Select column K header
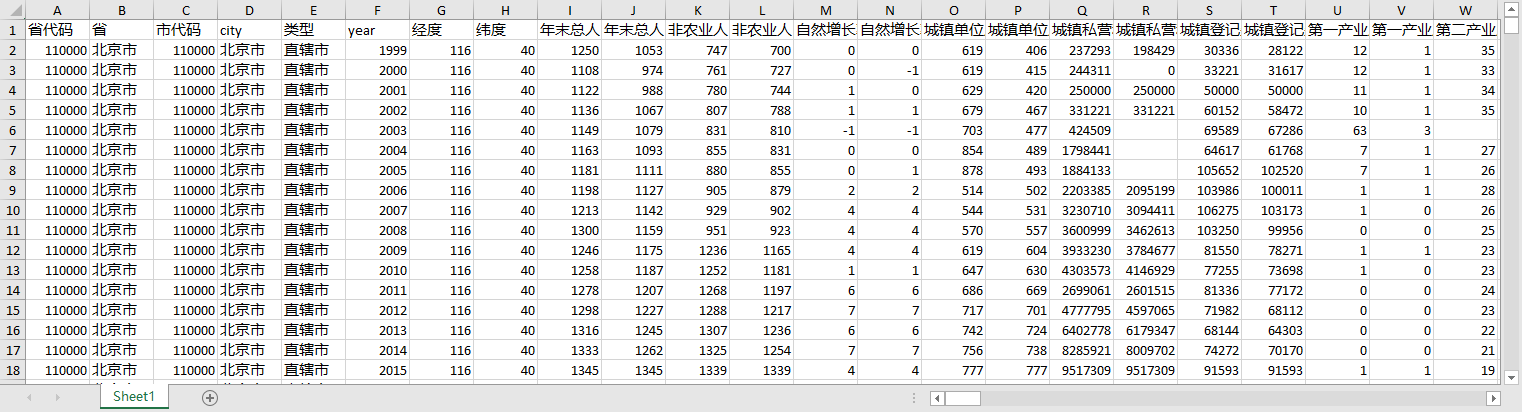Screen dimensions: 1522x412 click(697, 10)
